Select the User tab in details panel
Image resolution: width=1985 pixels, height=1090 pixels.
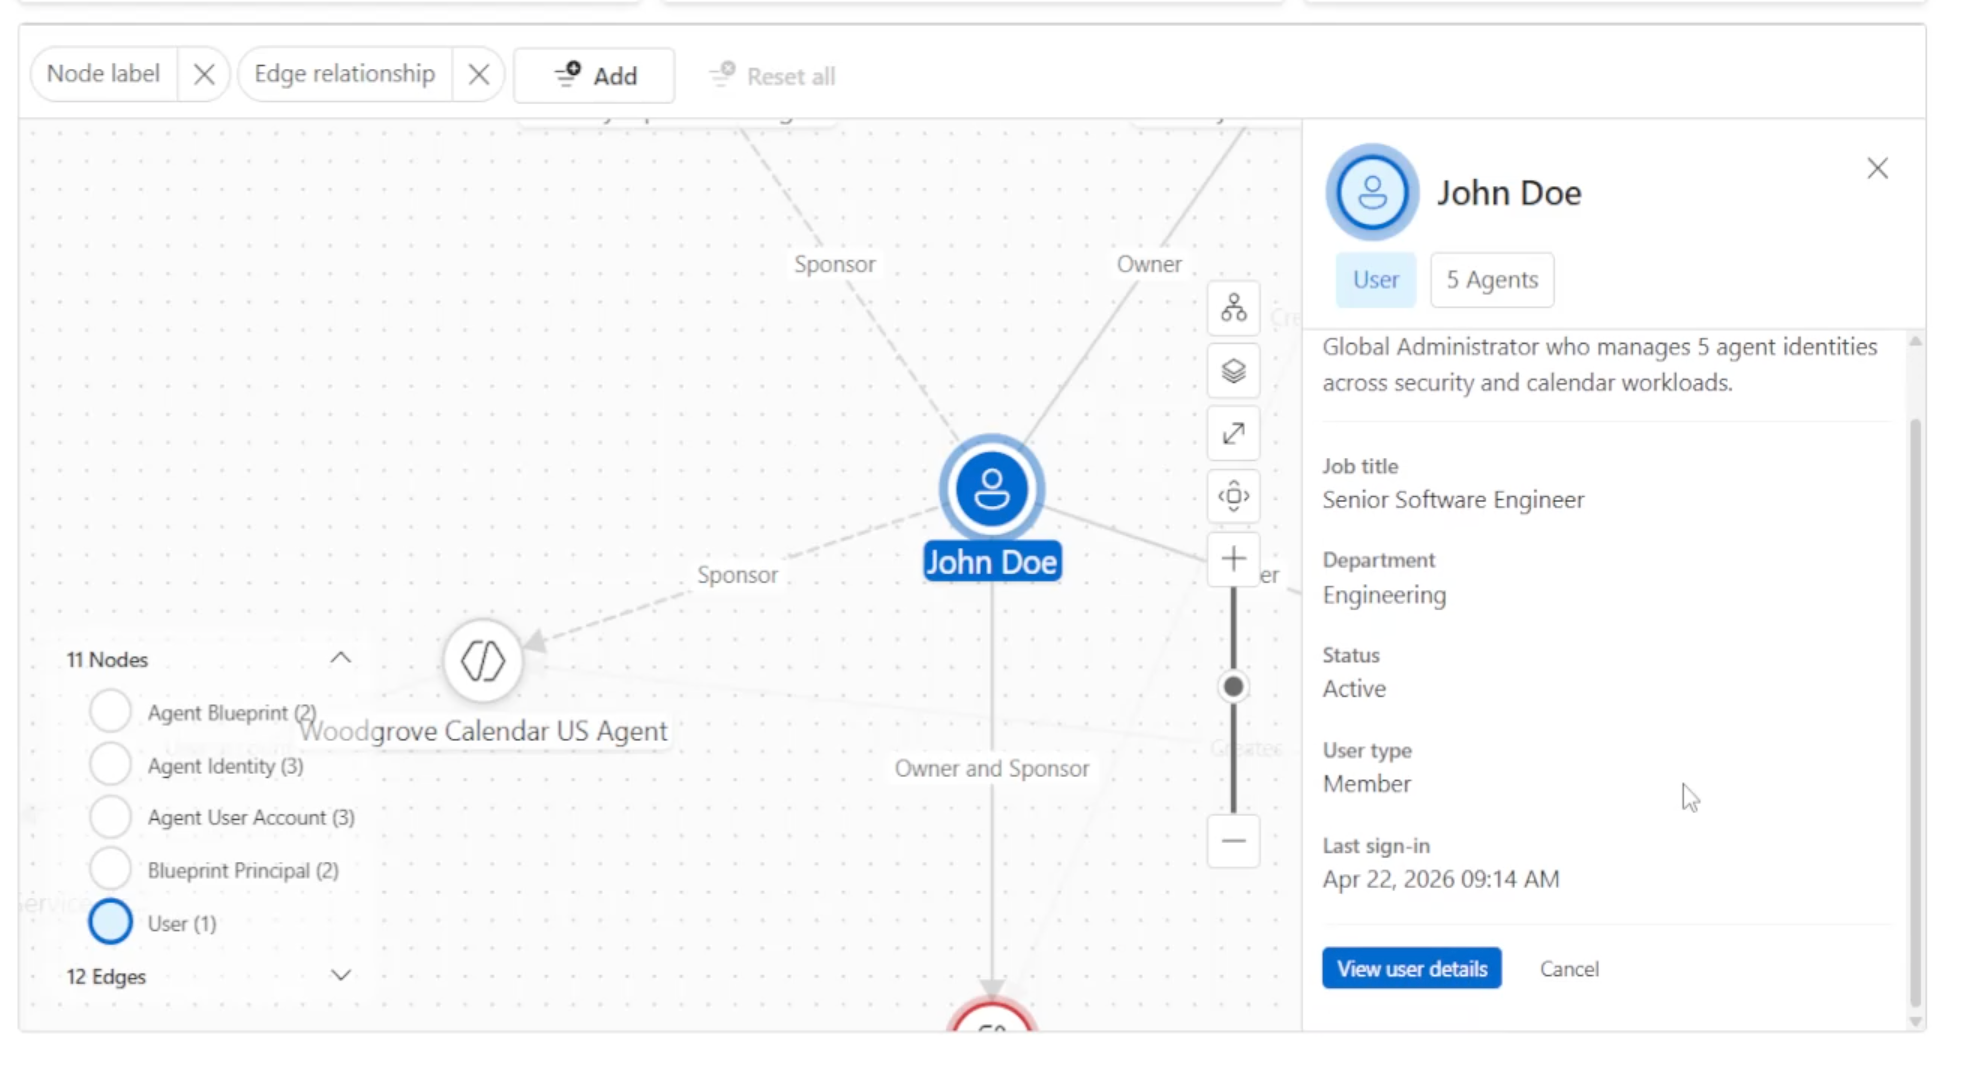pyautogui.click(x=1375, y=280)
